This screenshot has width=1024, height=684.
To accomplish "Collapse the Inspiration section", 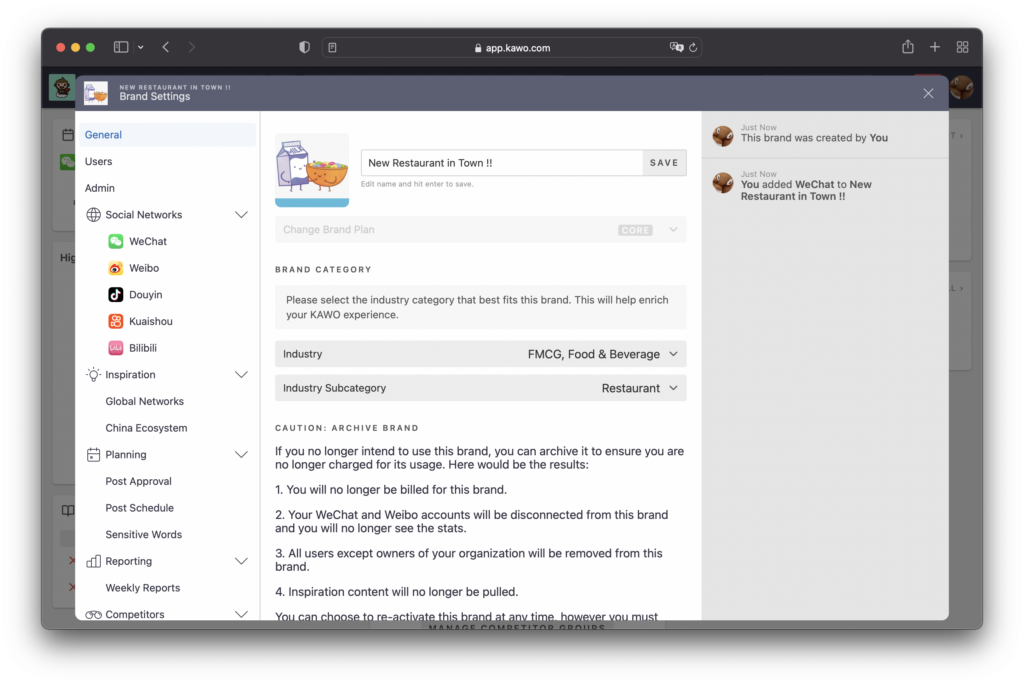I will point(241,374).
